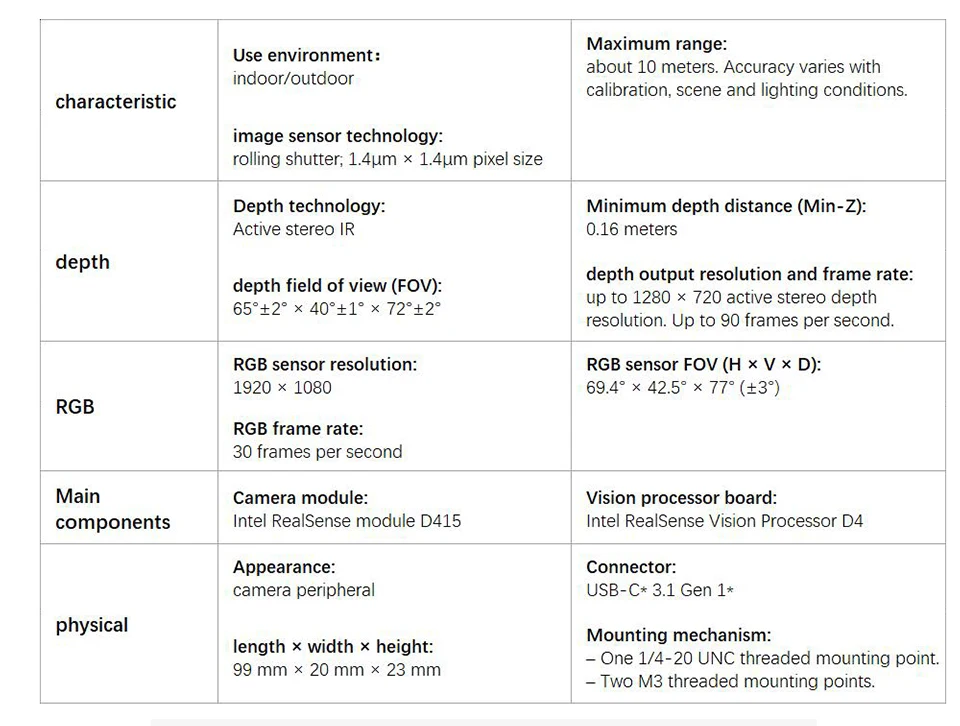Image resolution: width=960 pixels, height=726 pixels.
Task: Click 'depth output resolution and frame rate' heading
Action: point(749,274)
